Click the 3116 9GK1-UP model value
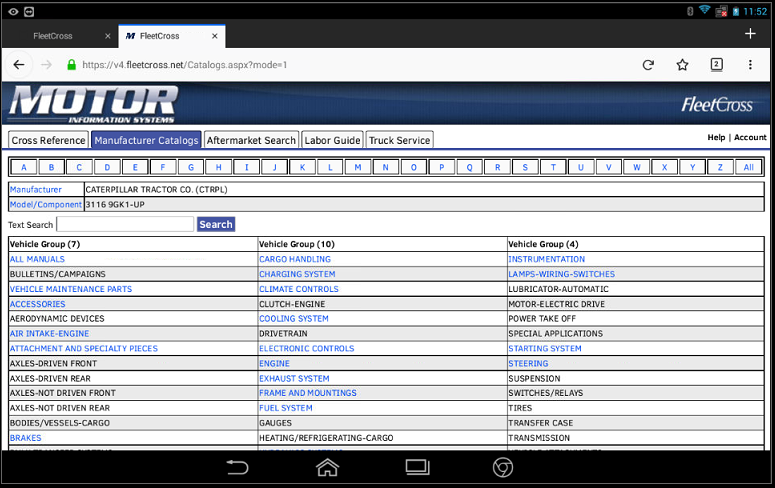This screenshot has width=775, height=488. click(115, 205)
